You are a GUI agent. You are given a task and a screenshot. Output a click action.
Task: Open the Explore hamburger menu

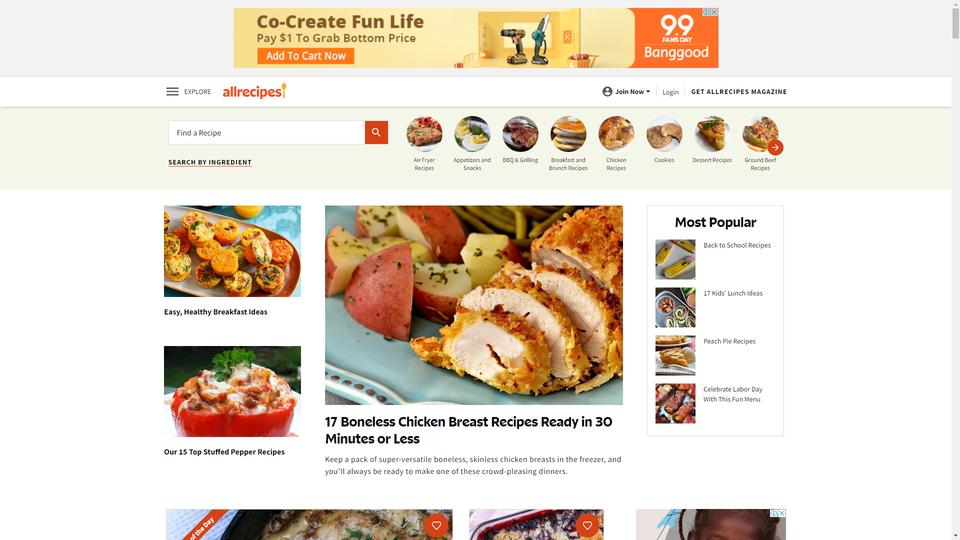[172, 91]
